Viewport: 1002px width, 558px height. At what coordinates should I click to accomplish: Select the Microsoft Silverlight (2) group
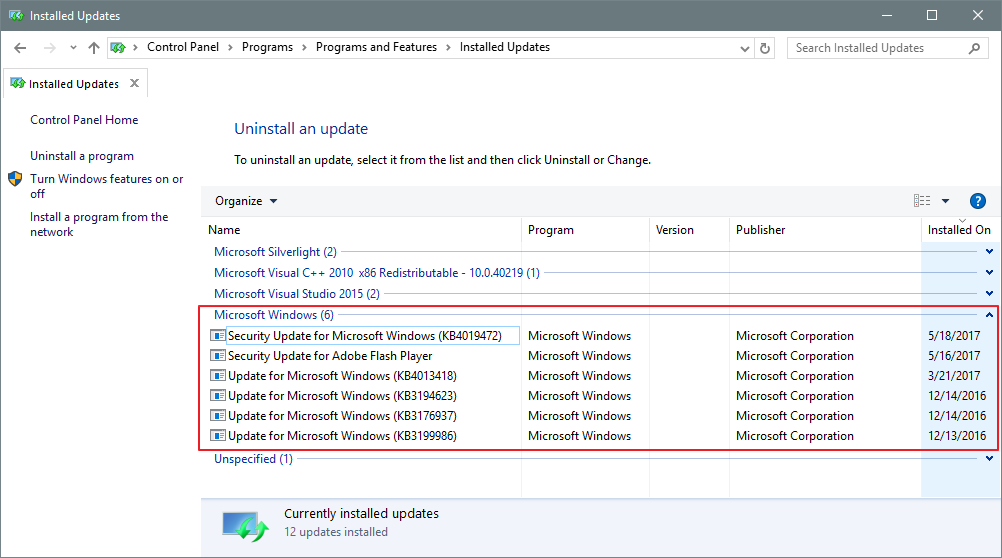pyautogui.click(x=275, y=252)
